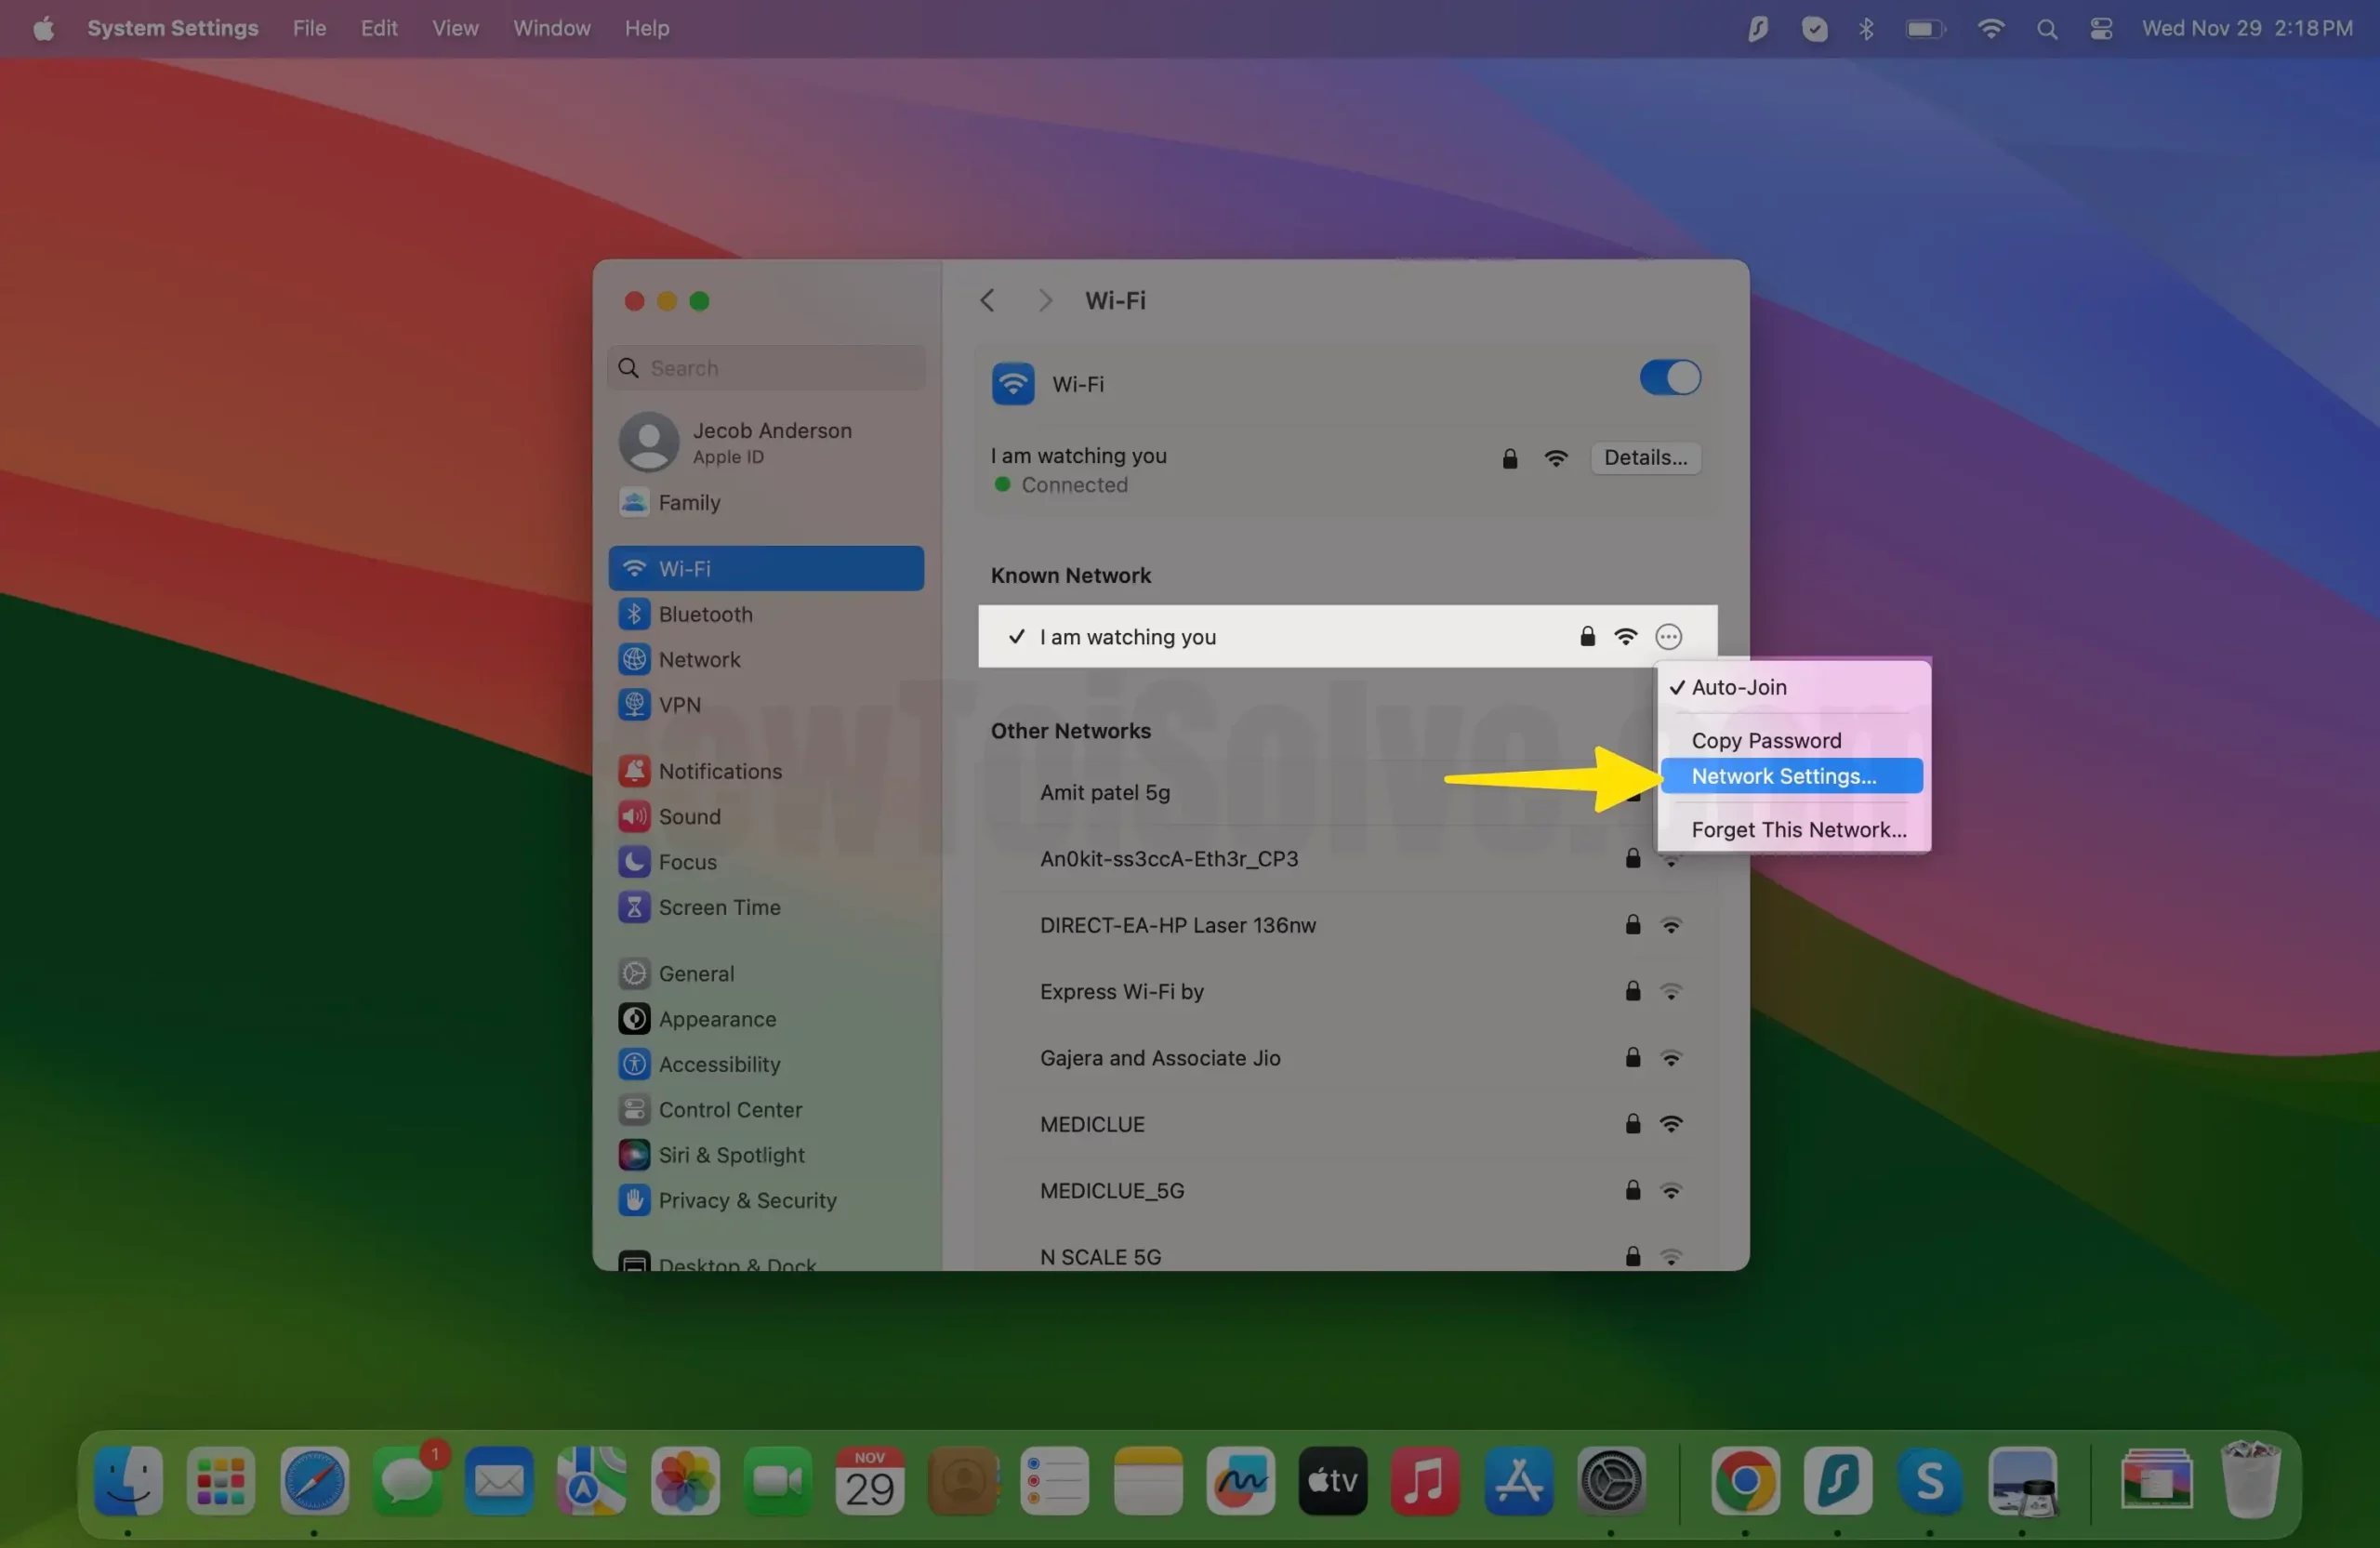Go to Sound settings

(688, 816)
